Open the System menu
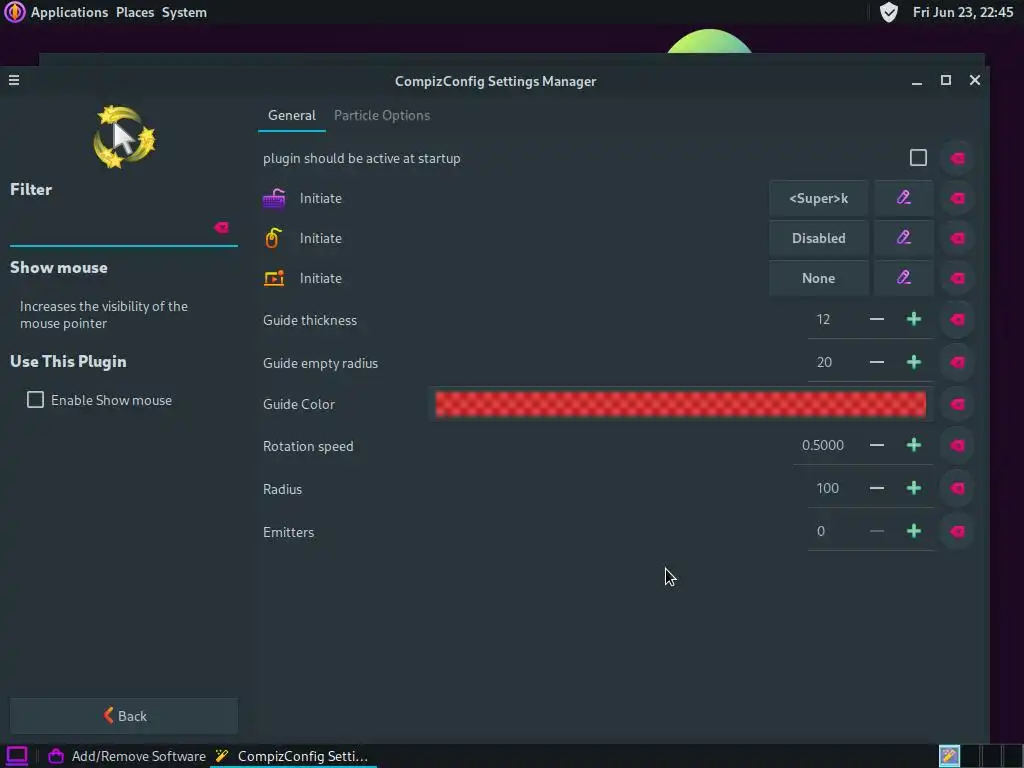The height and width of the screenshot is (768, 1024). click(x=184, y=12)
